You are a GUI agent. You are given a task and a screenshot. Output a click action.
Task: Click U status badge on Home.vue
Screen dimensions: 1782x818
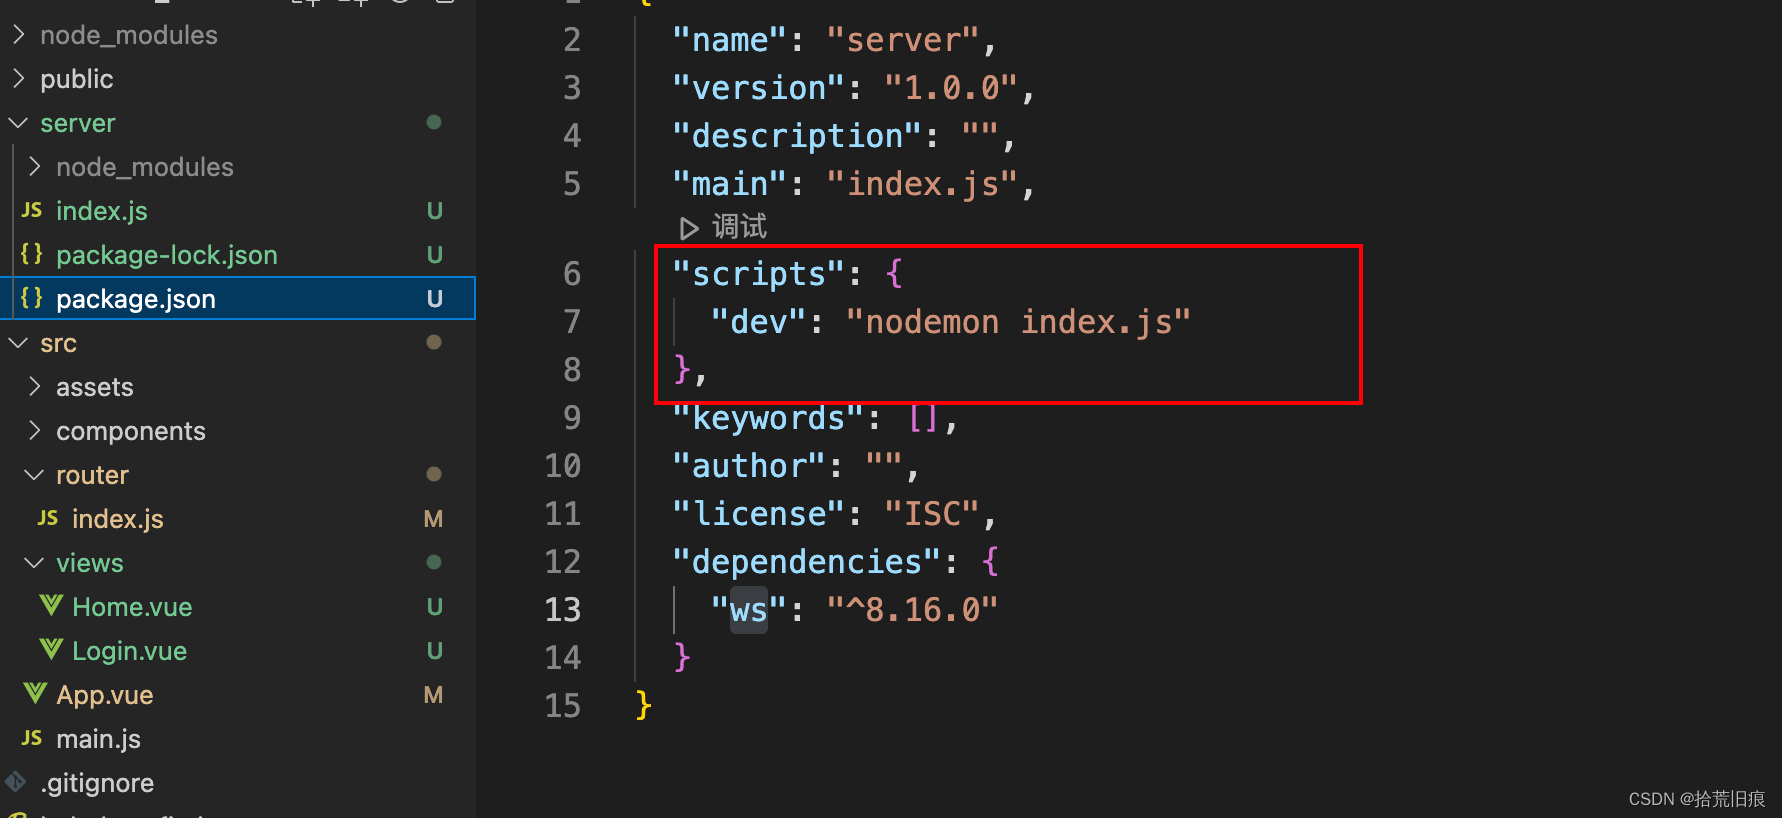[435, 607]
